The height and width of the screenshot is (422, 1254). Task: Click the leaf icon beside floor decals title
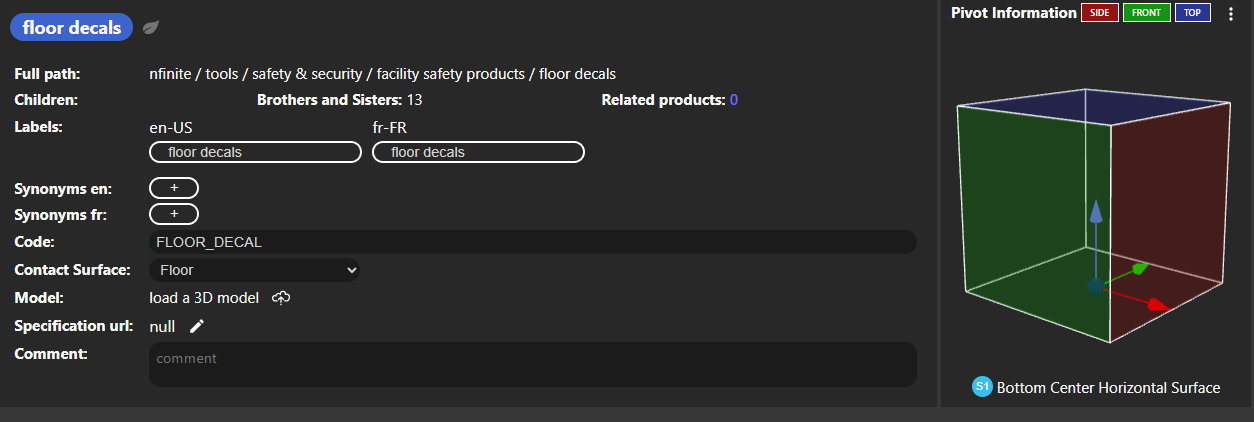(151, 27)
